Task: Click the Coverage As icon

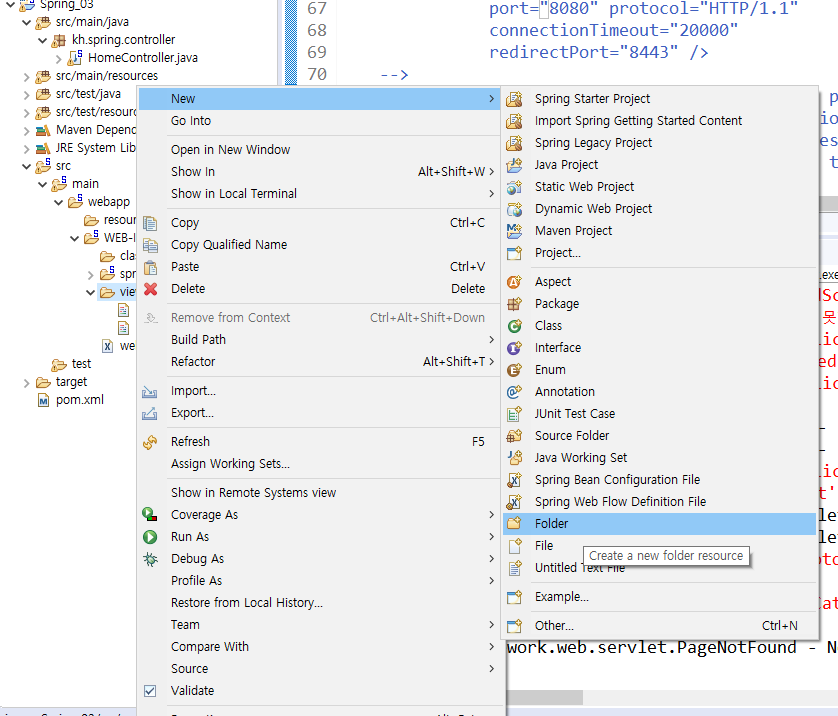Action: coord(150,515)
